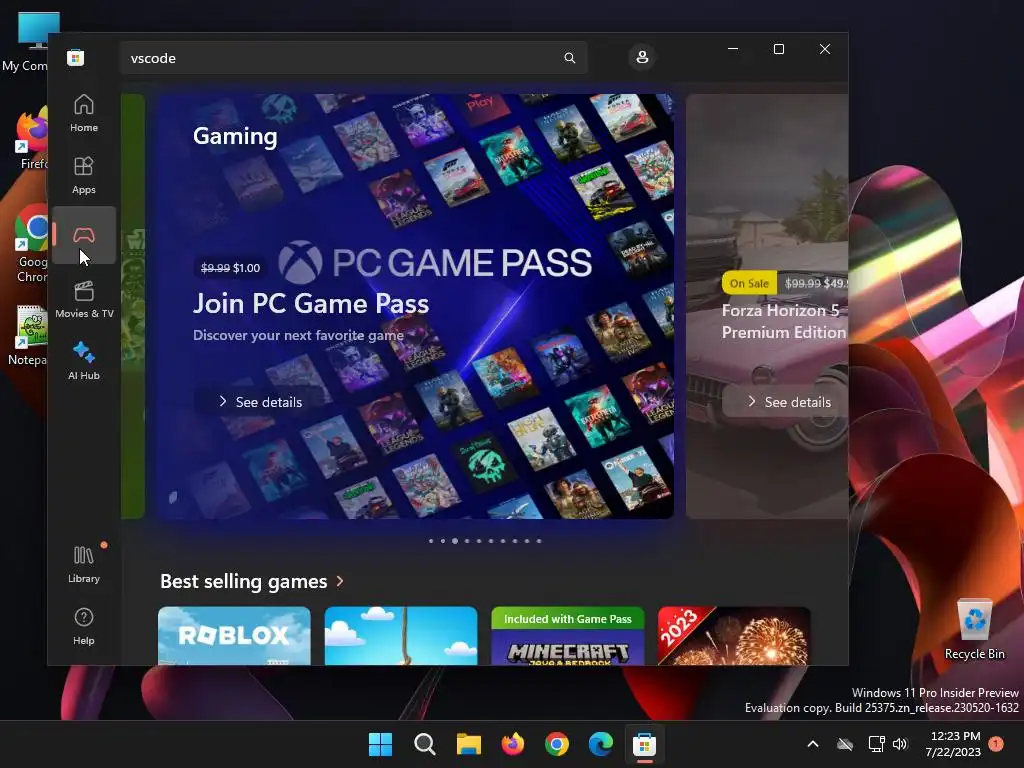The image size is (1024, 768).
Task: Select the Recycle Bin desktop icon
Action: click(974, 629)
